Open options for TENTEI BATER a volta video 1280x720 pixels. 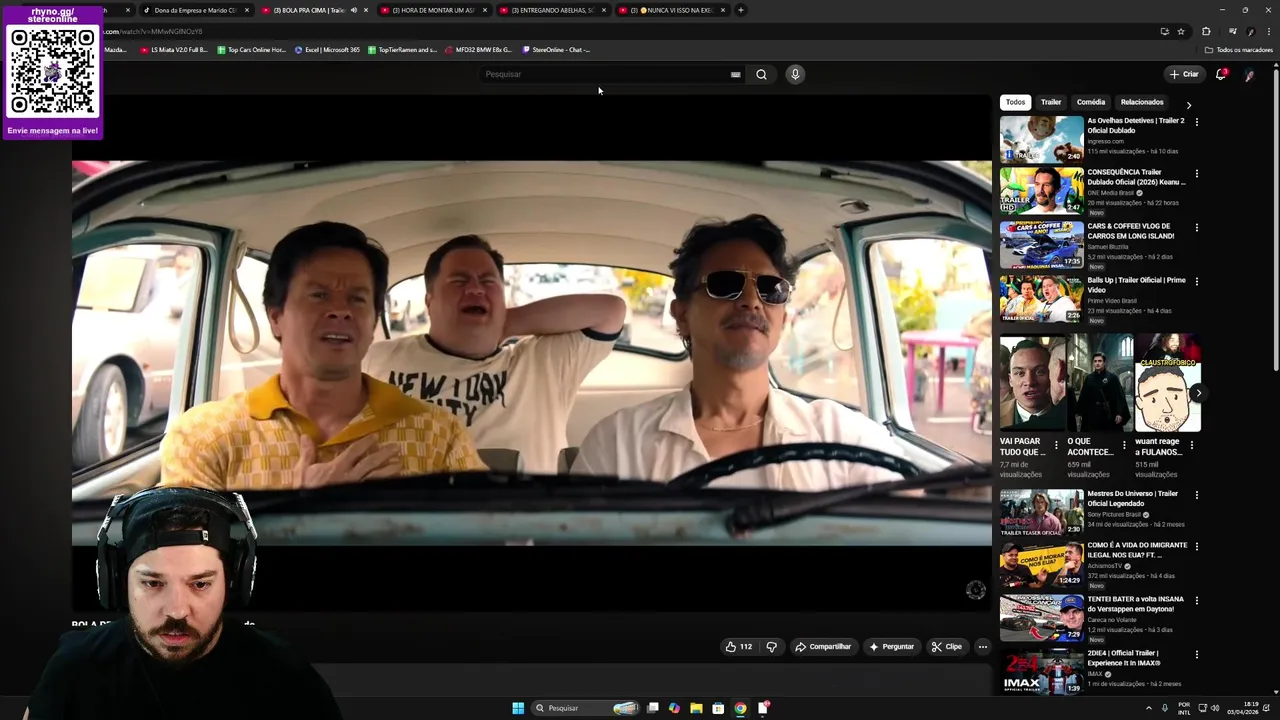tap(1196, 601)
